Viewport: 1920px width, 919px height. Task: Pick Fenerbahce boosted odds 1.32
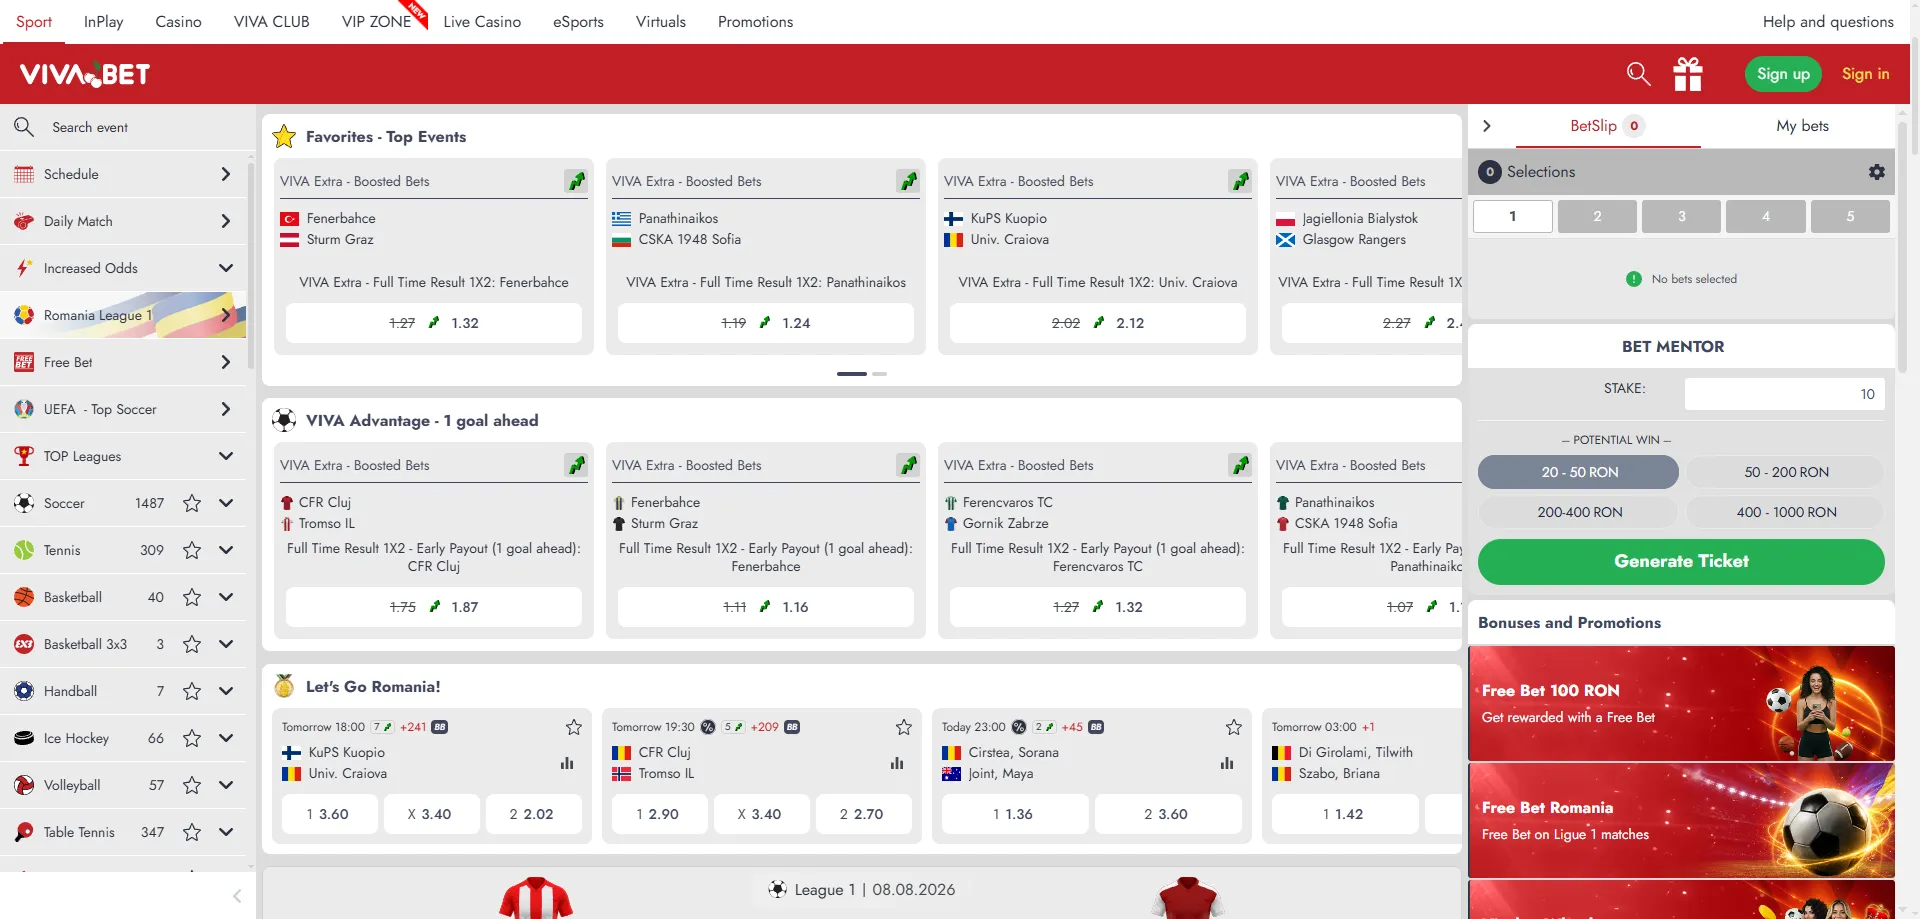click(x=434, y=323)
